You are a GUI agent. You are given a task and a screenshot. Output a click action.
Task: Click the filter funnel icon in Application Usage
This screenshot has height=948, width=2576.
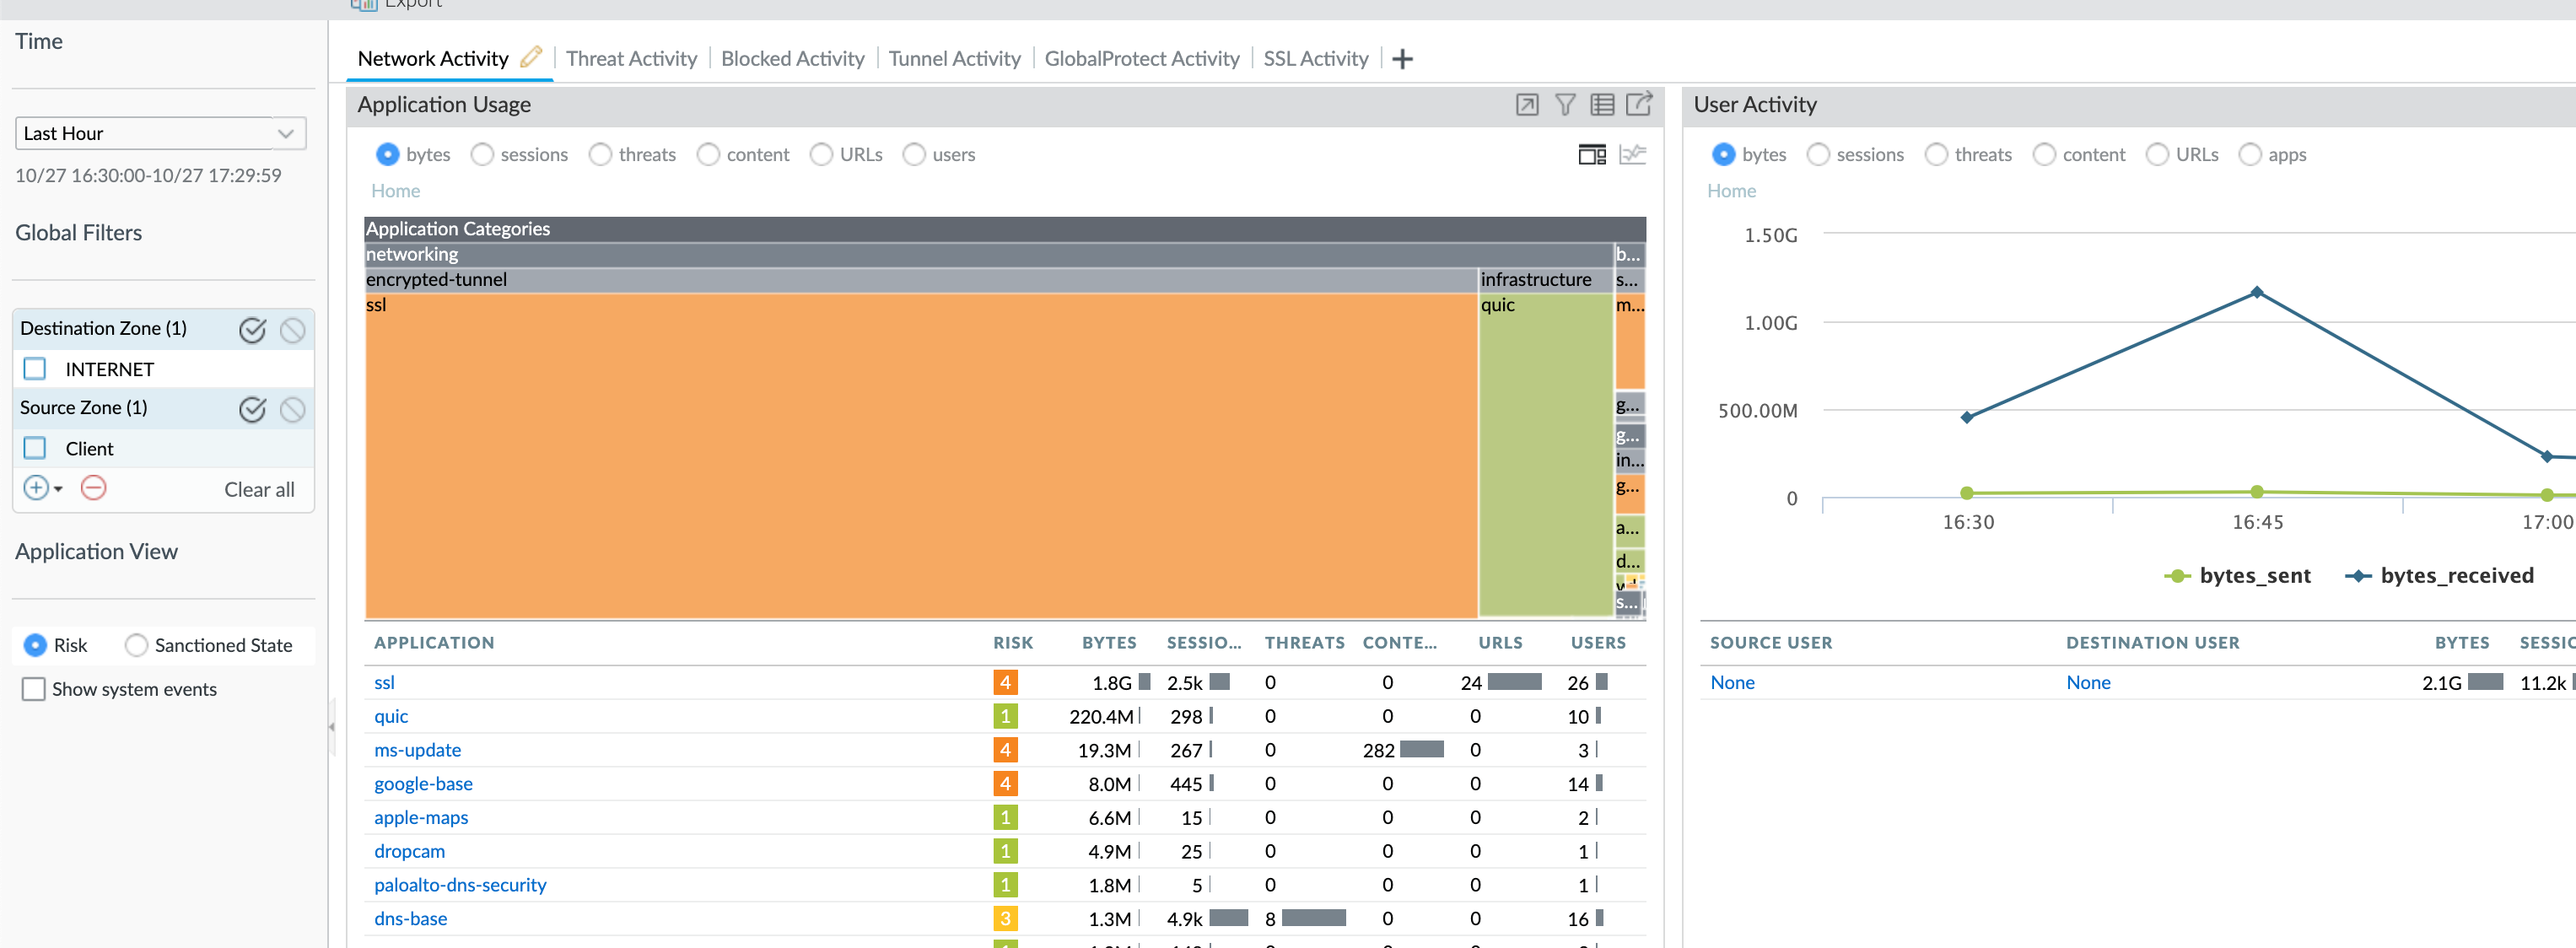tap(1565, 104)
